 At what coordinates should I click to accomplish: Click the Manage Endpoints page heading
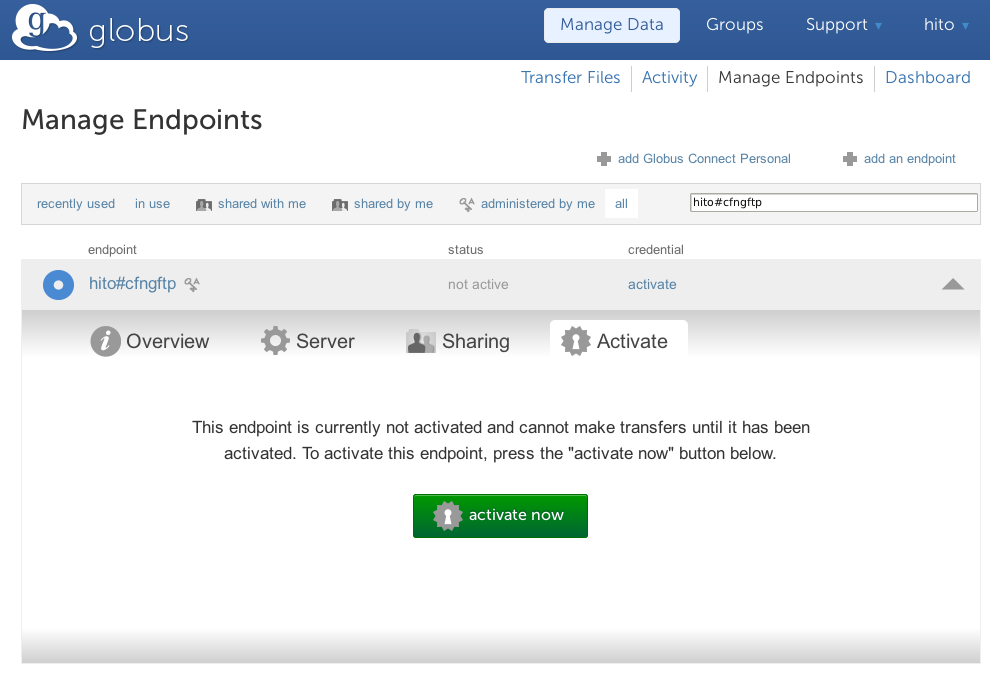click(142, 120)
